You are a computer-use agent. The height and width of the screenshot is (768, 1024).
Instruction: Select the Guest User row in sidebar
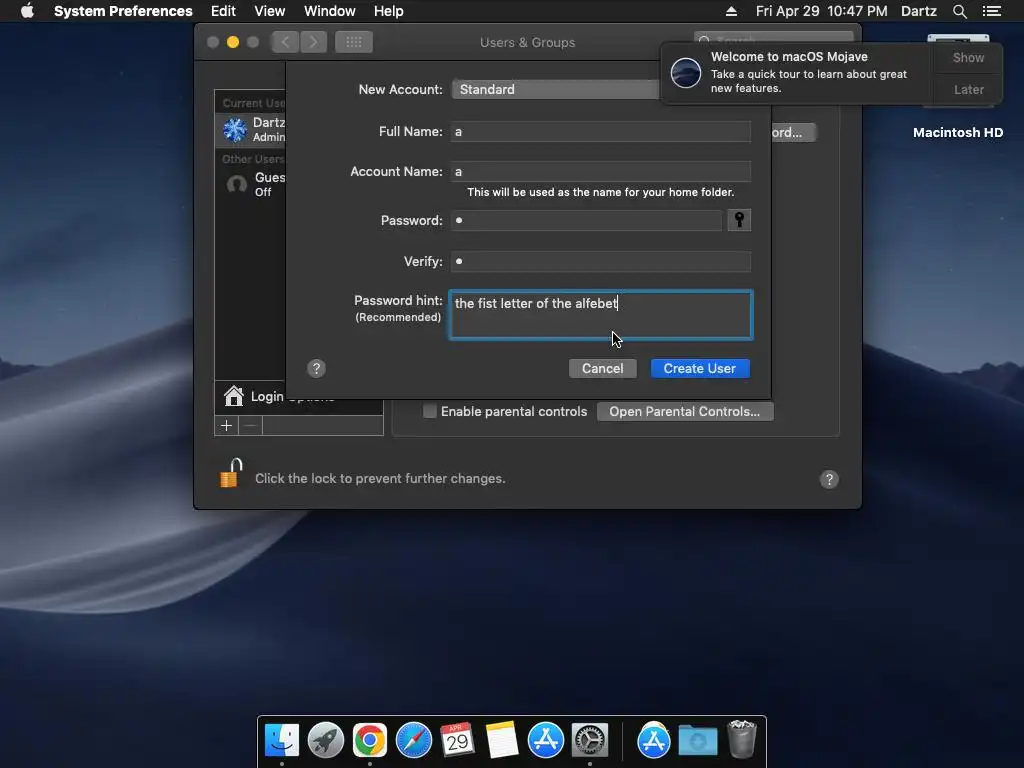pos(251,184)
